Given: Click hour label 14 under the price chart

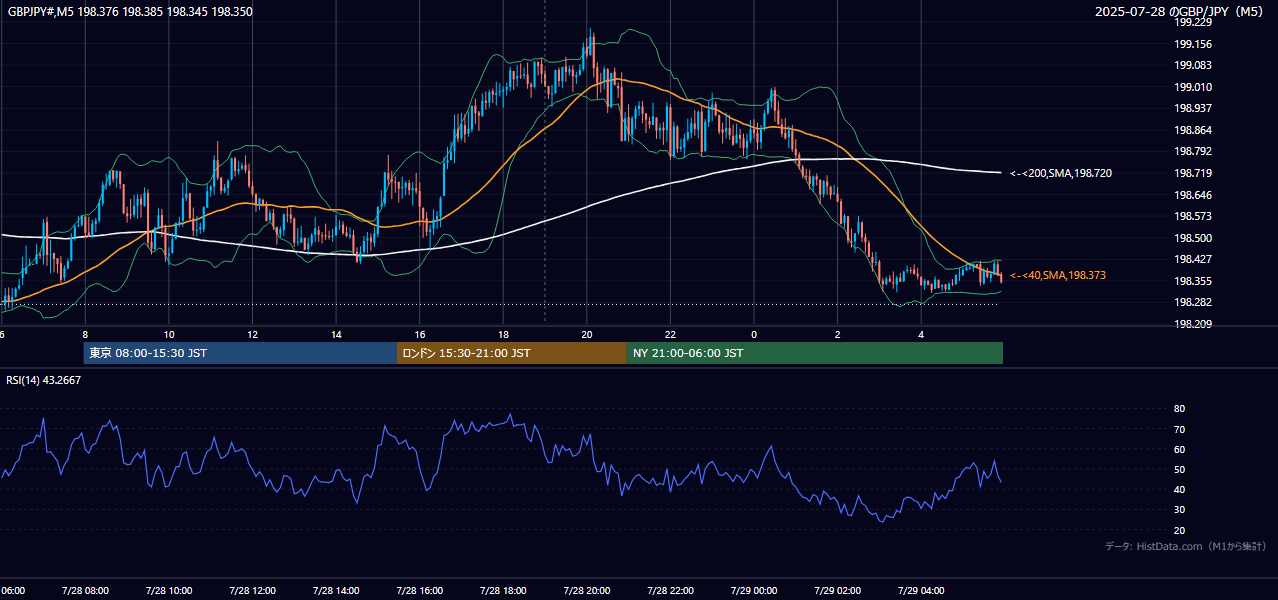Looking at the screenshot, I should 336,335.
